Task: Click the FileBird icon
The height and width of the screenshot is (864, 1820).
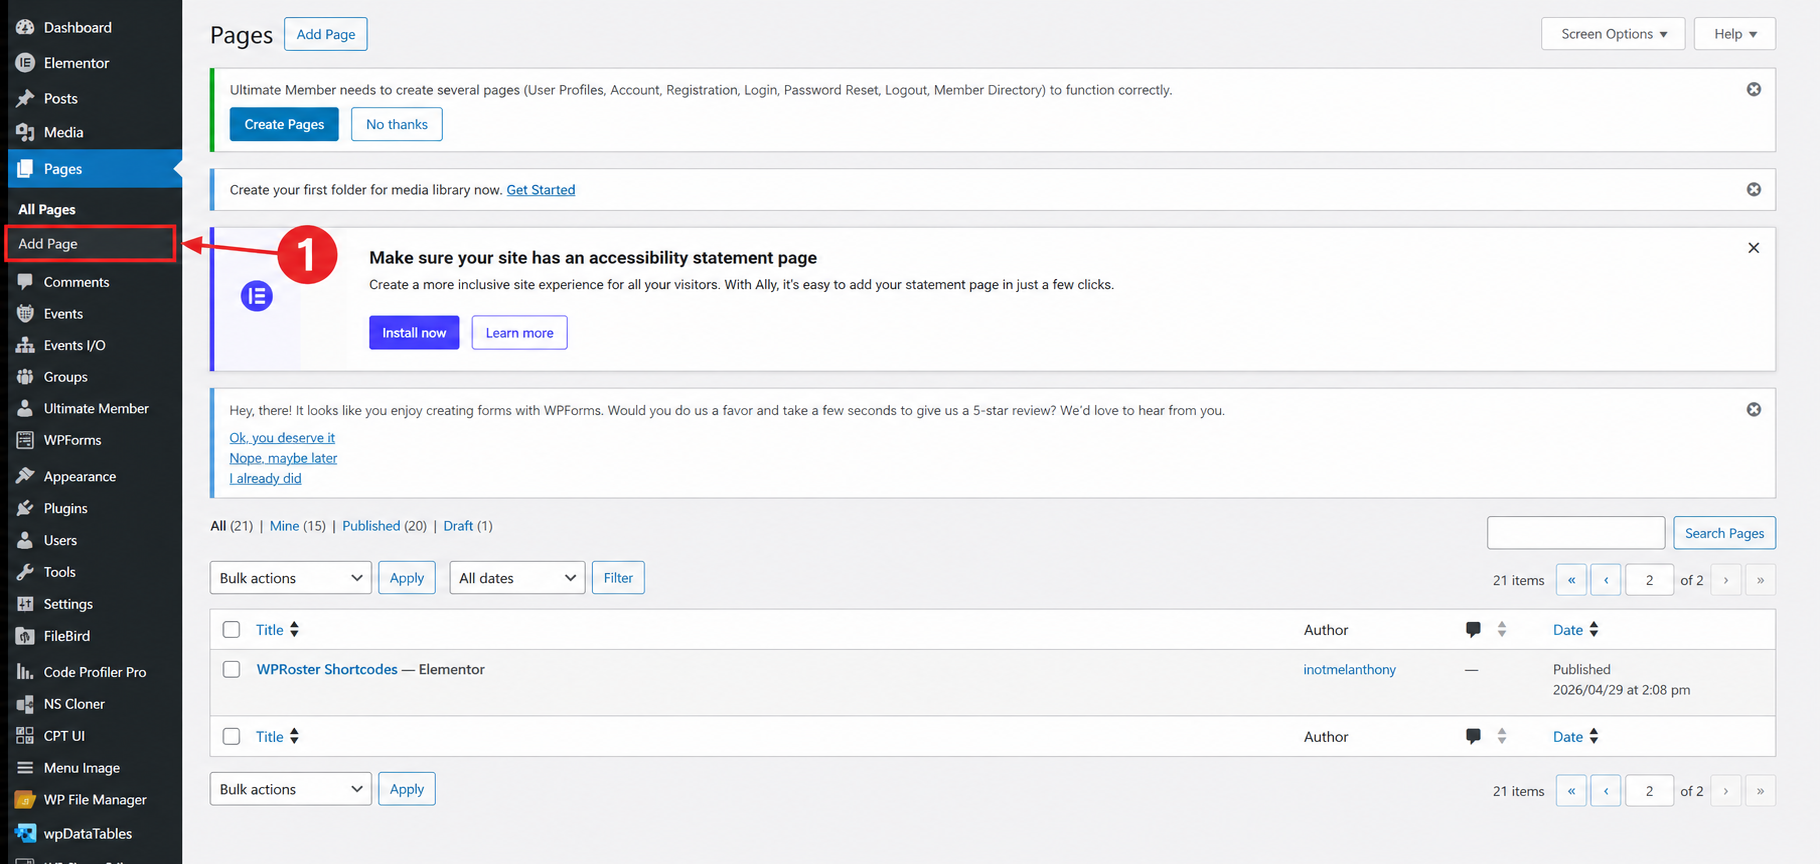Action: point(25,636)
